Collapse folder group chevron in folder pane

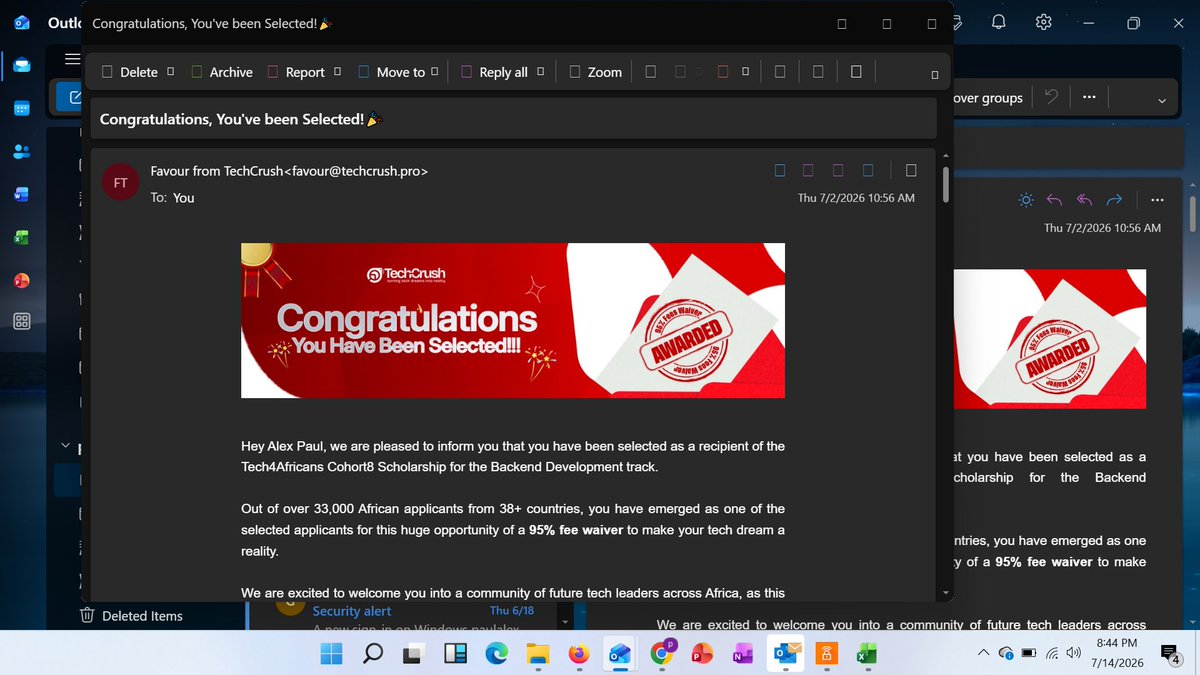click(x=66, y=446)
